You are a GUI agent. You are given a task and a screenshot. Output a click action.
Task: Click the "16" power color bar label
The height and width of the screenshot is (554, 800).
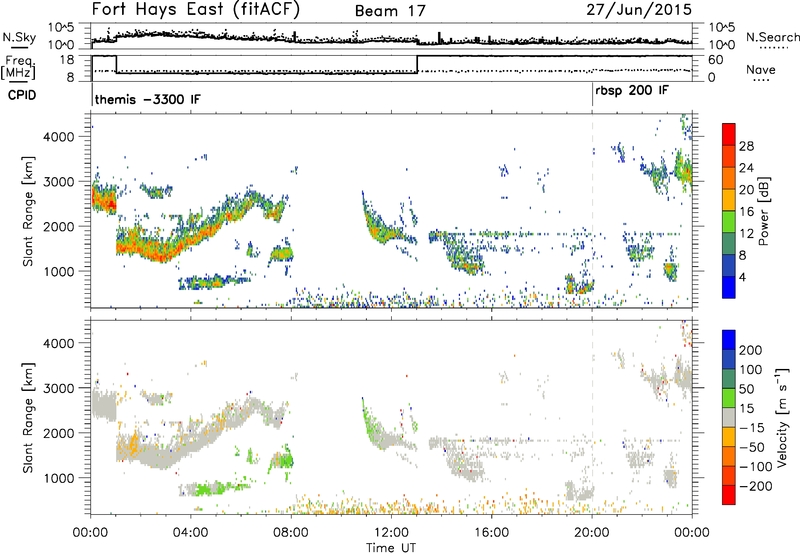coord(746,212)
